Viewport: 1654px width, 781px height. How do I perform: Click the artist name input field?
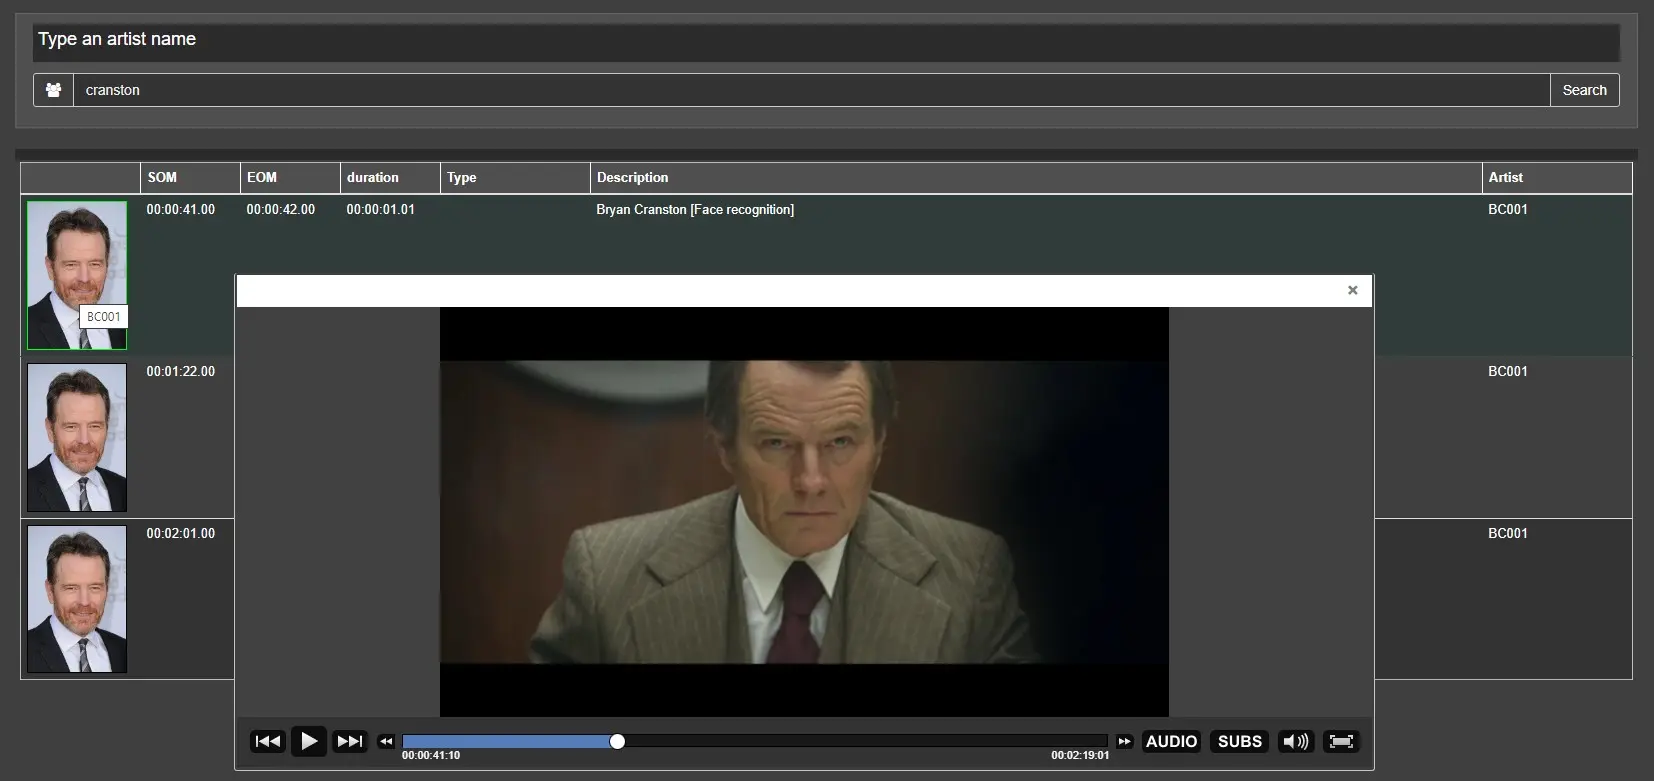click(x=810, y=90)
